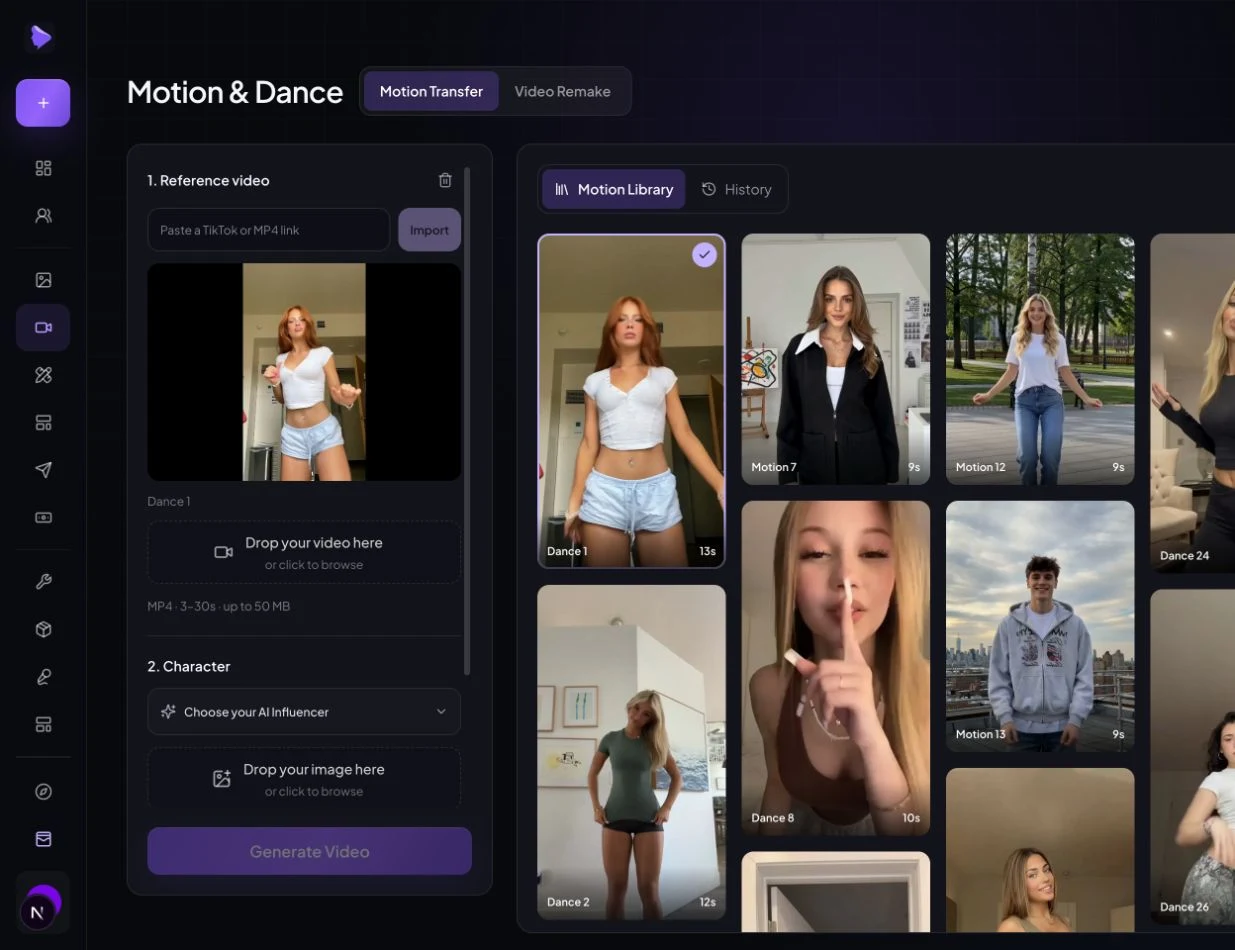Click image-plus icon in image drop zone
Screen dimensions: 1235x950
[222, 779]
